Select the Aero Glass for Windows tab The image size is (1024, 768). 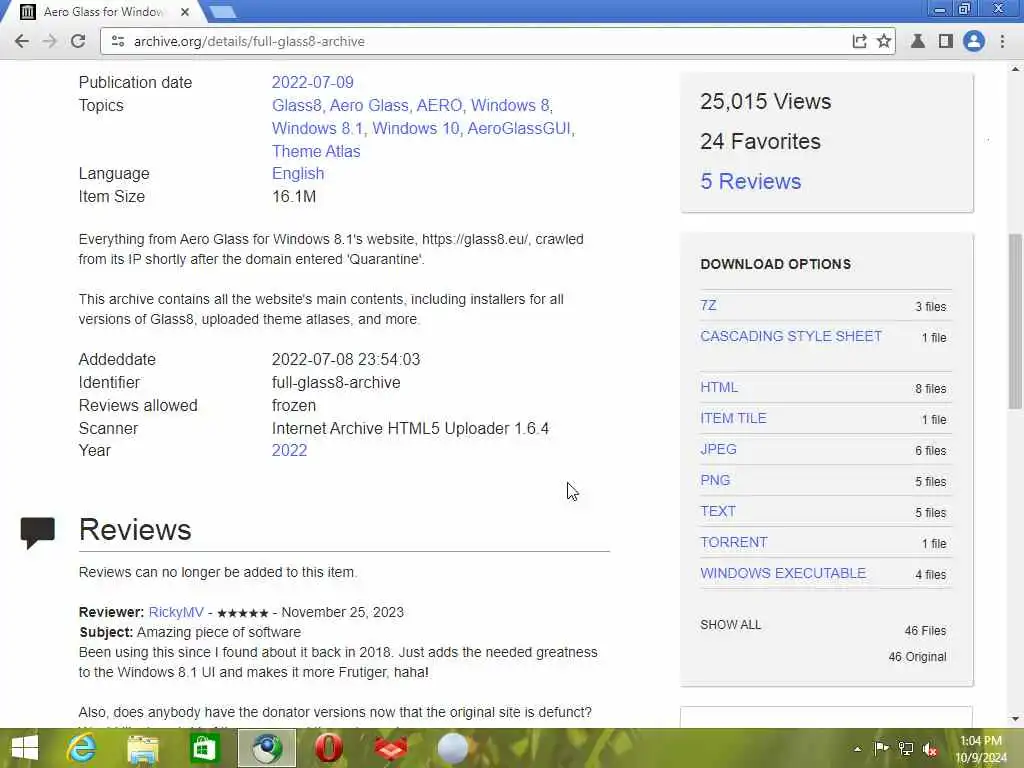point(101,12)
